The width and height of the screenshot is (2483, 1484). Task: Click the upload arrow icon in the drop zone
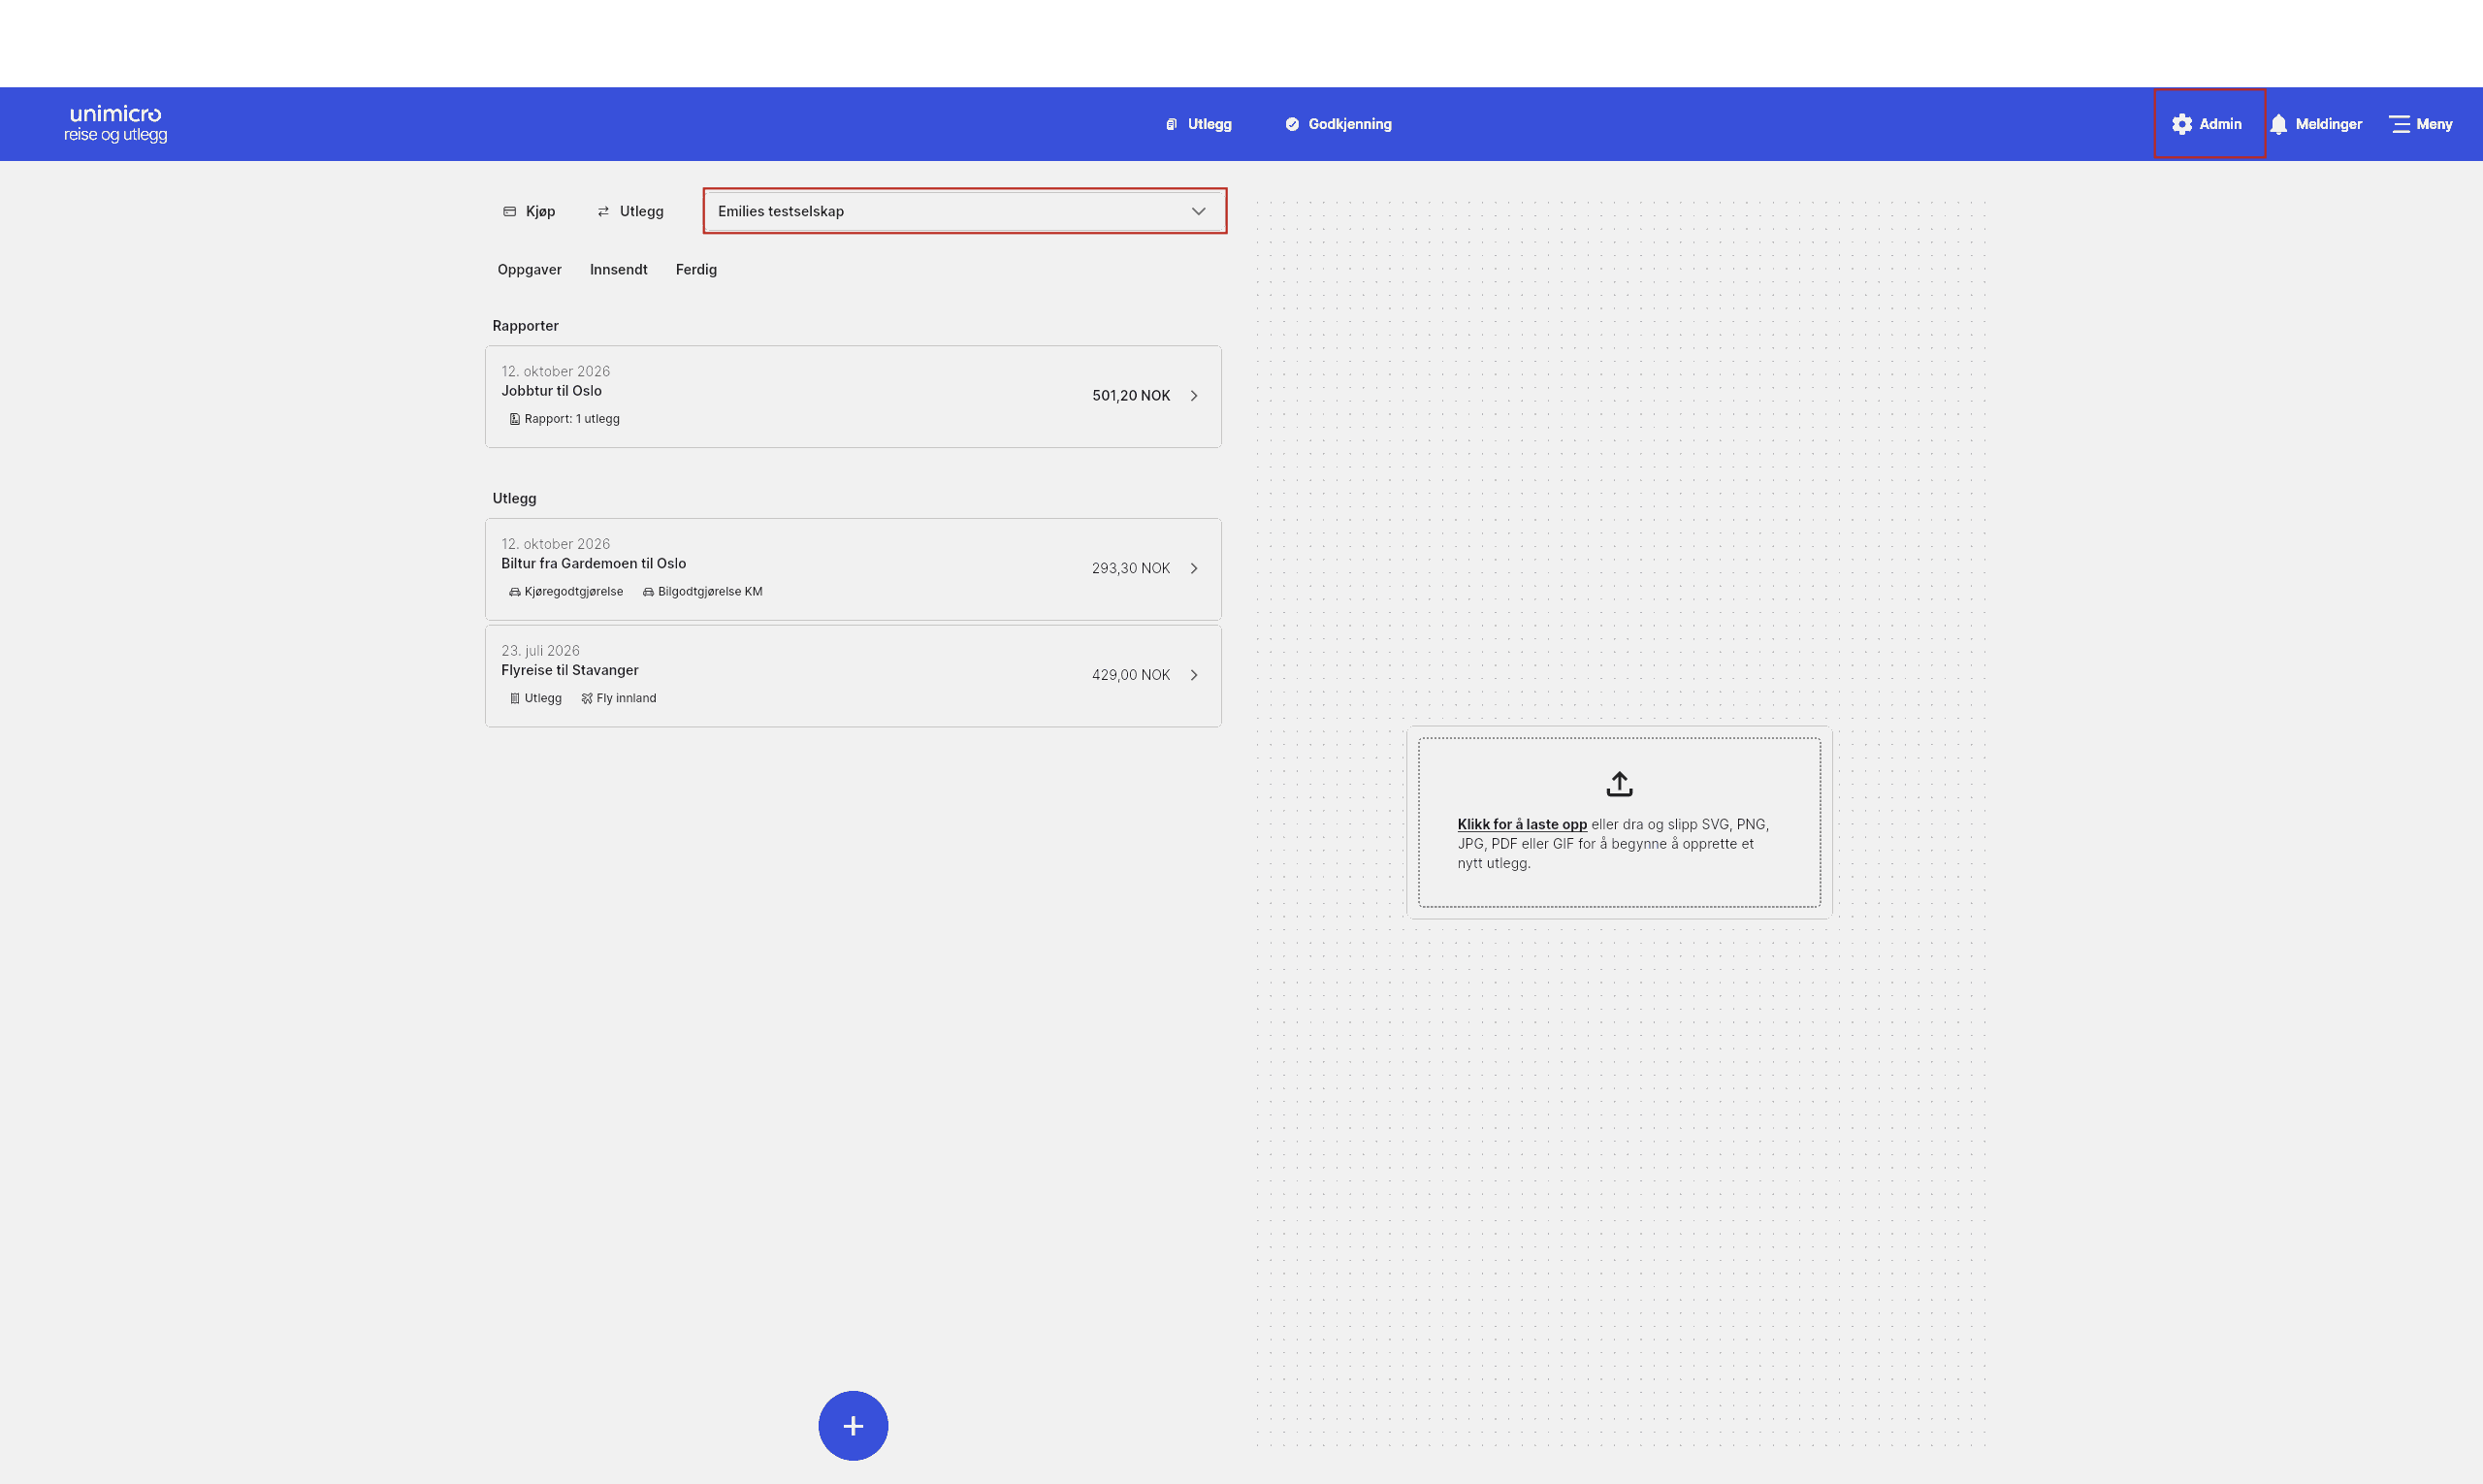click(x=1619, y=784)
